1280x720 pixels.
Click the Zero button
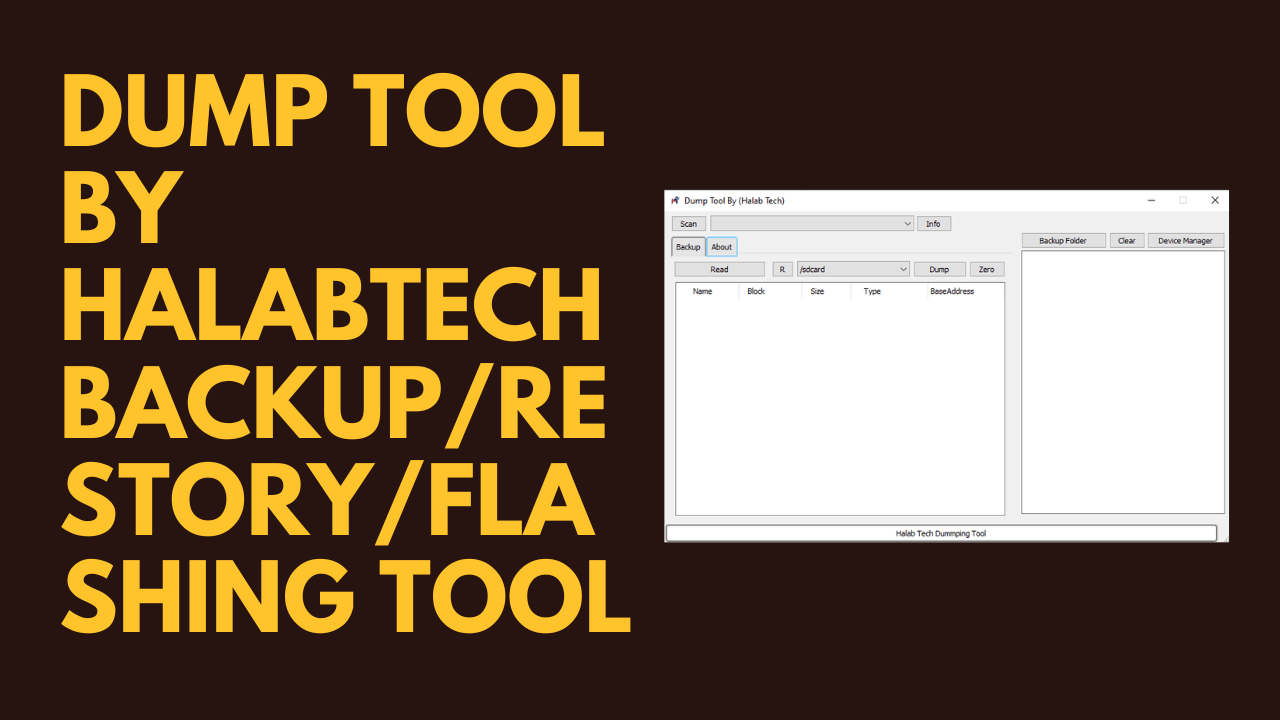[x=986, y=269]
